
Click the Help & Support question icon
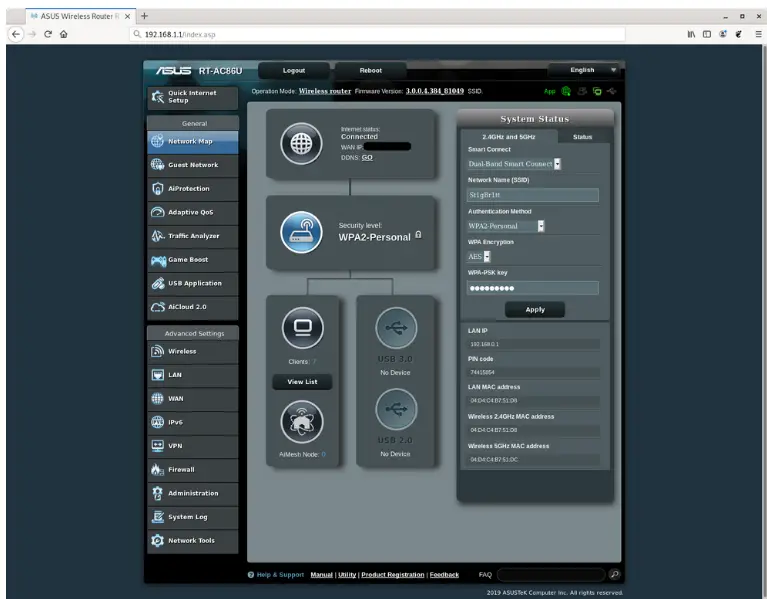coord(251,575)
